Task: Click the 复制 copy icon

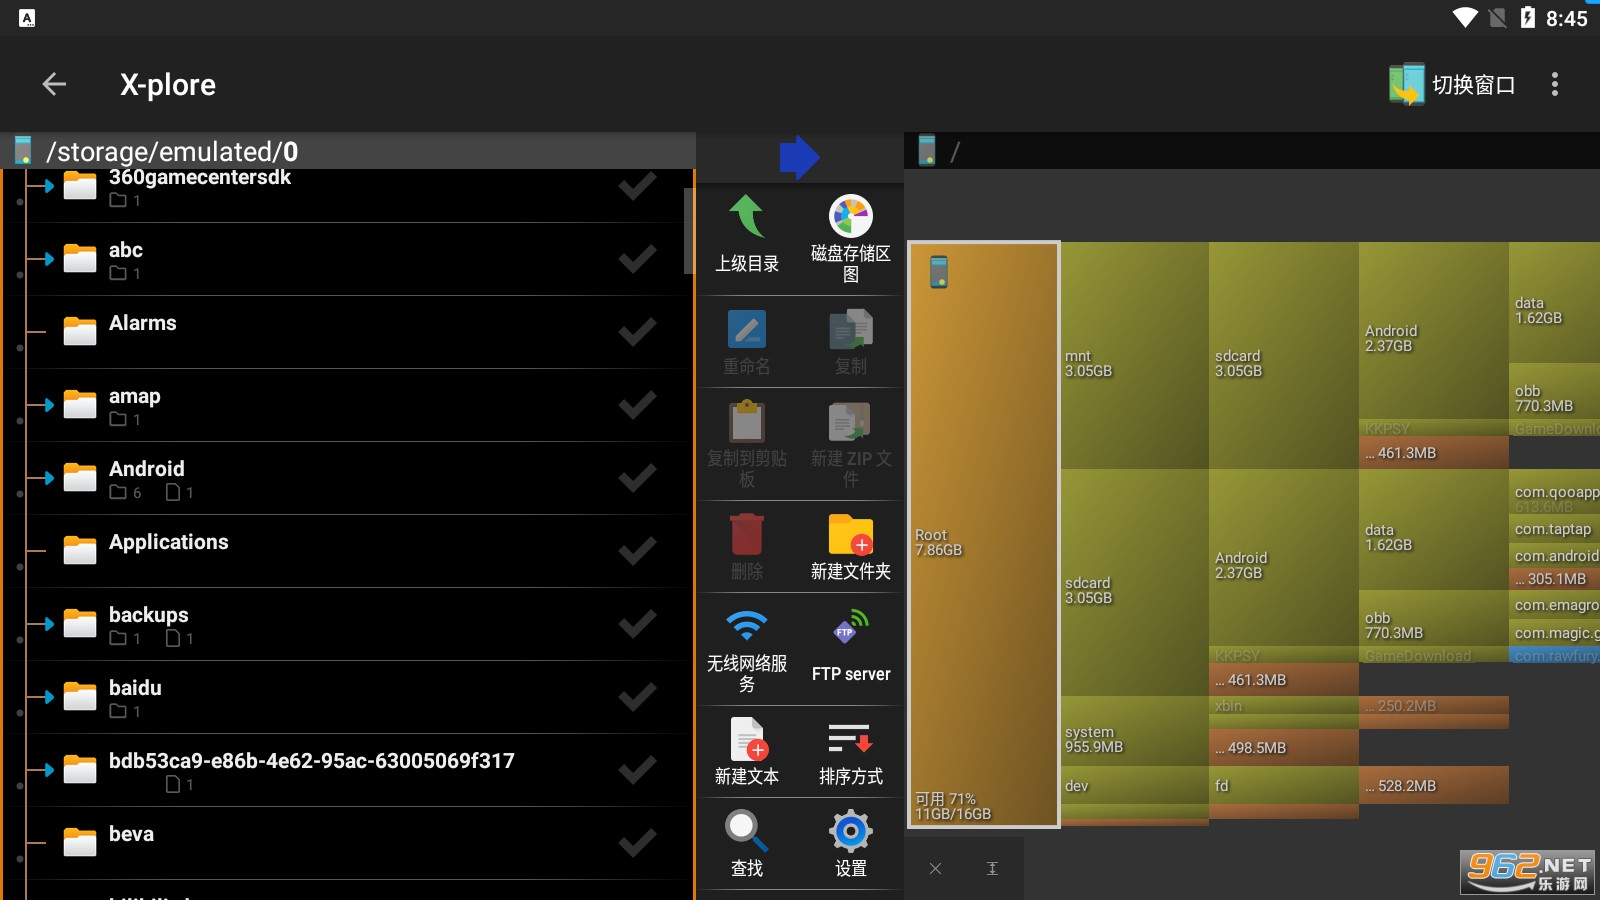Action: point(851,329)
